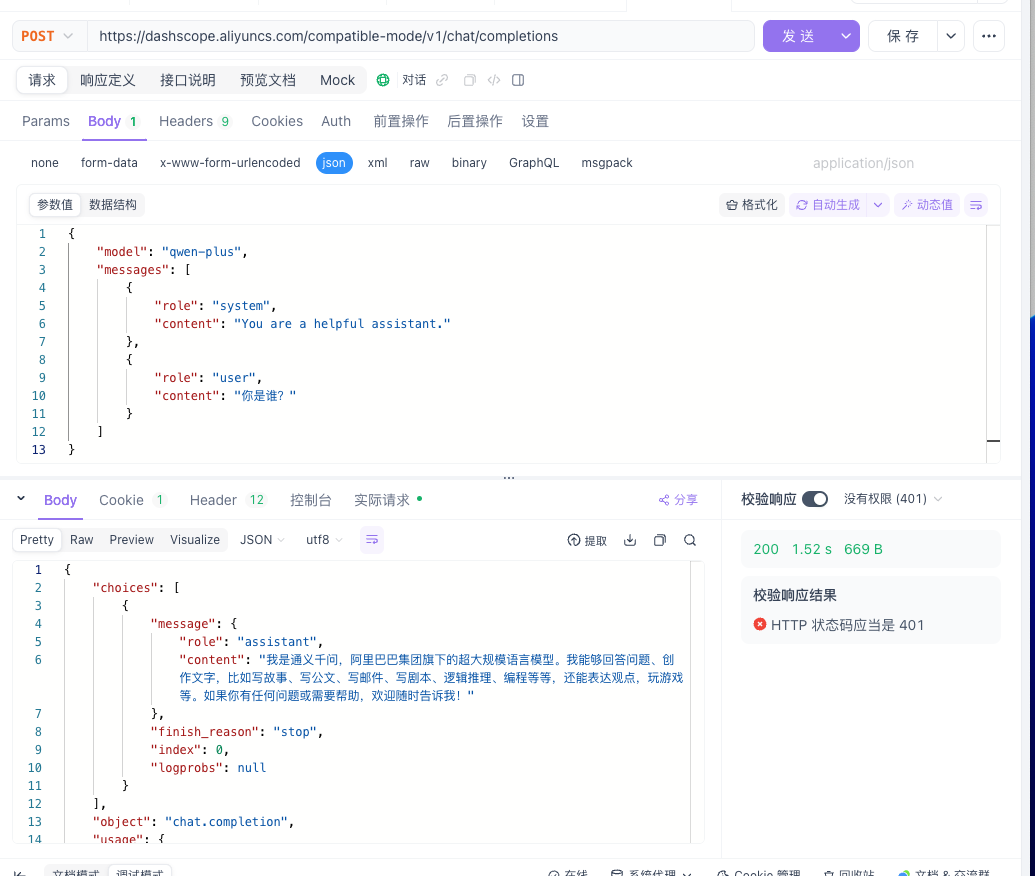Select the msgpack body type

[x=607, y=163]
